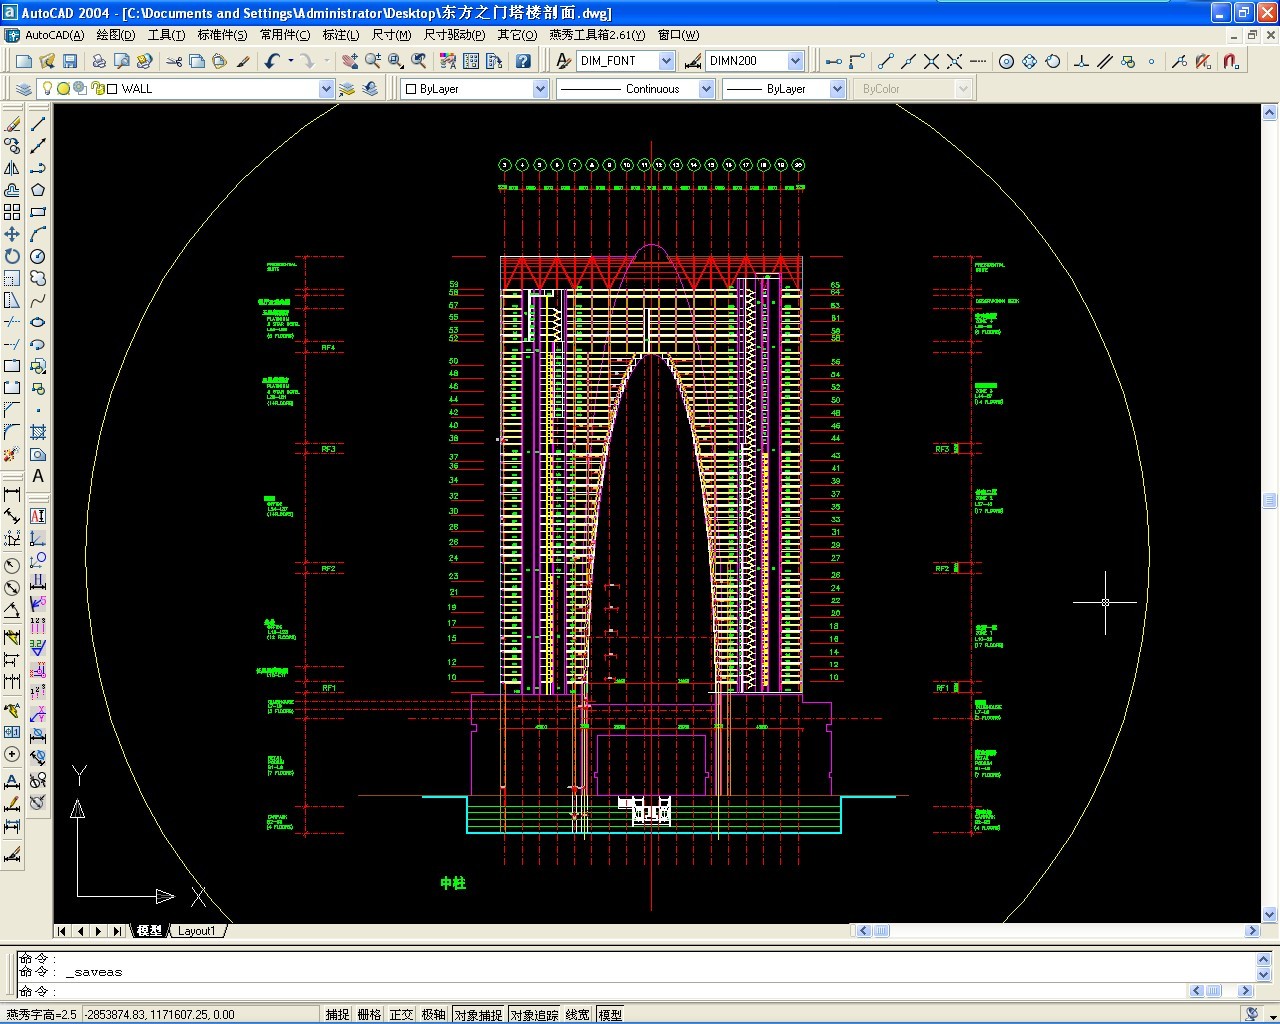Click the Snap to Perpendicular icon
This screenshot has width=1280, height=1024.
click(1081, 61)
